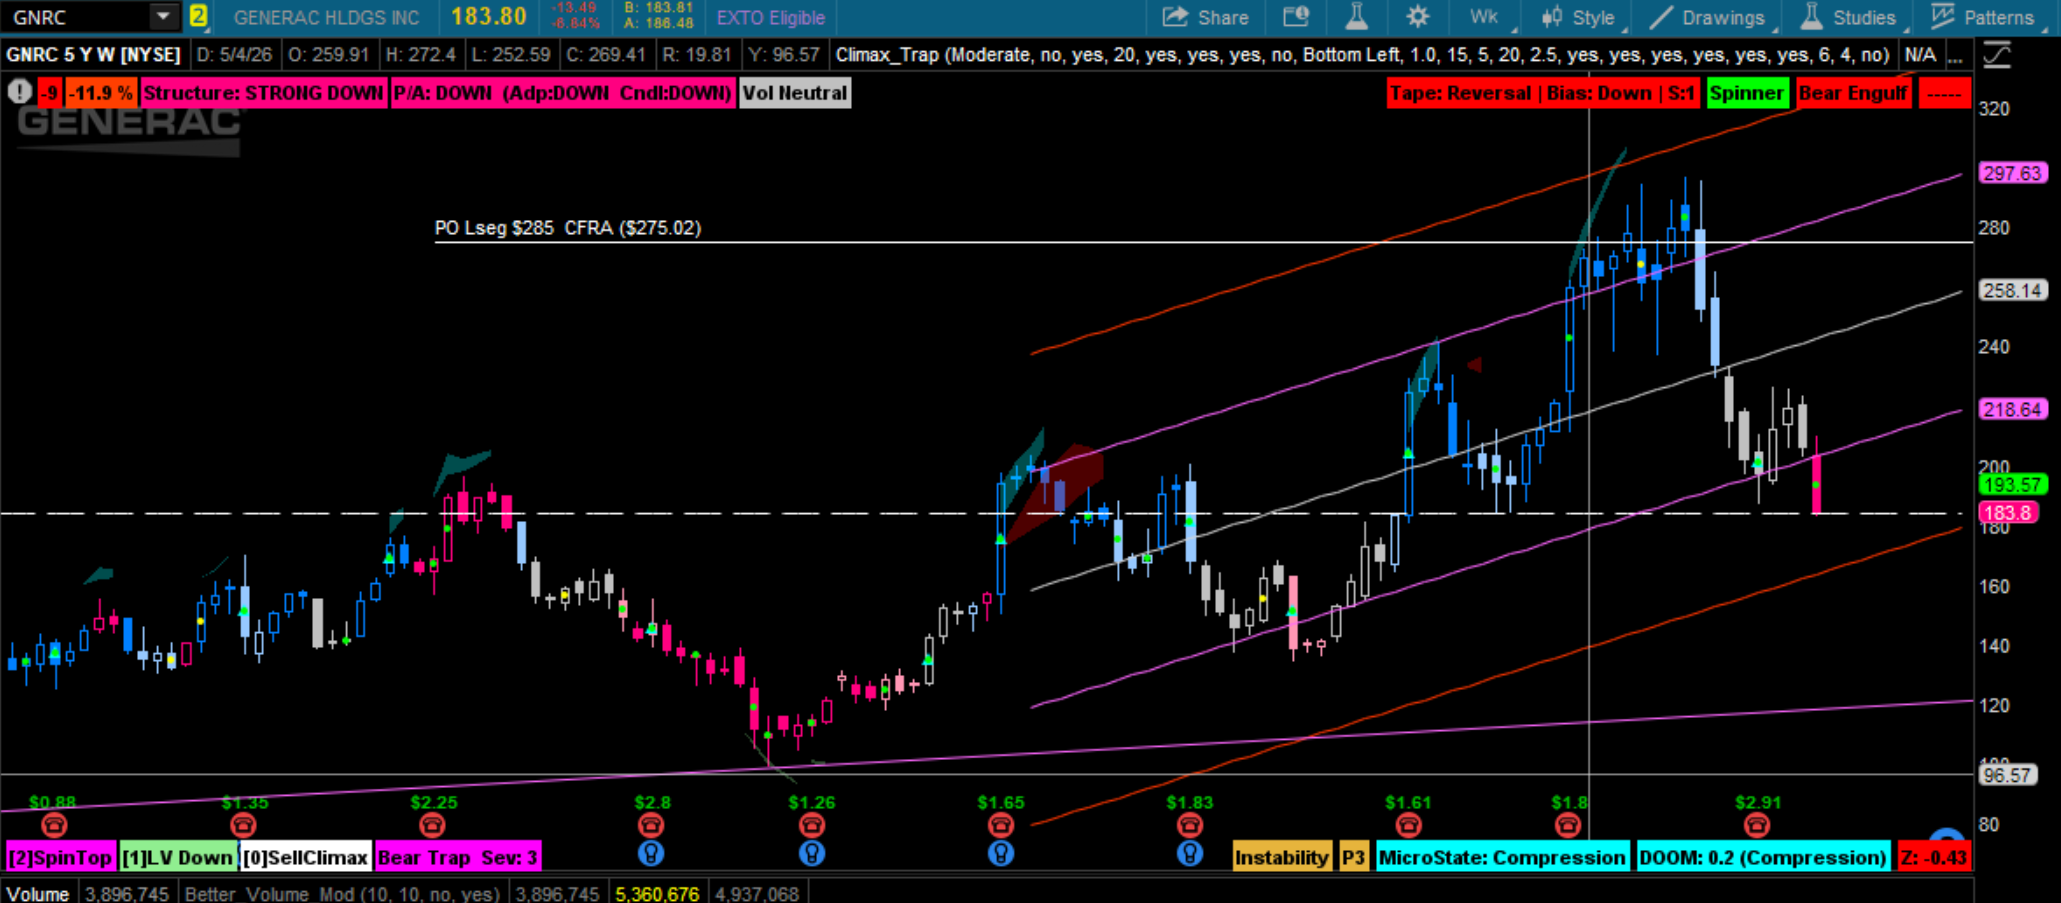Click the curve icon at the chart's top right

[x=1997, y=55]
